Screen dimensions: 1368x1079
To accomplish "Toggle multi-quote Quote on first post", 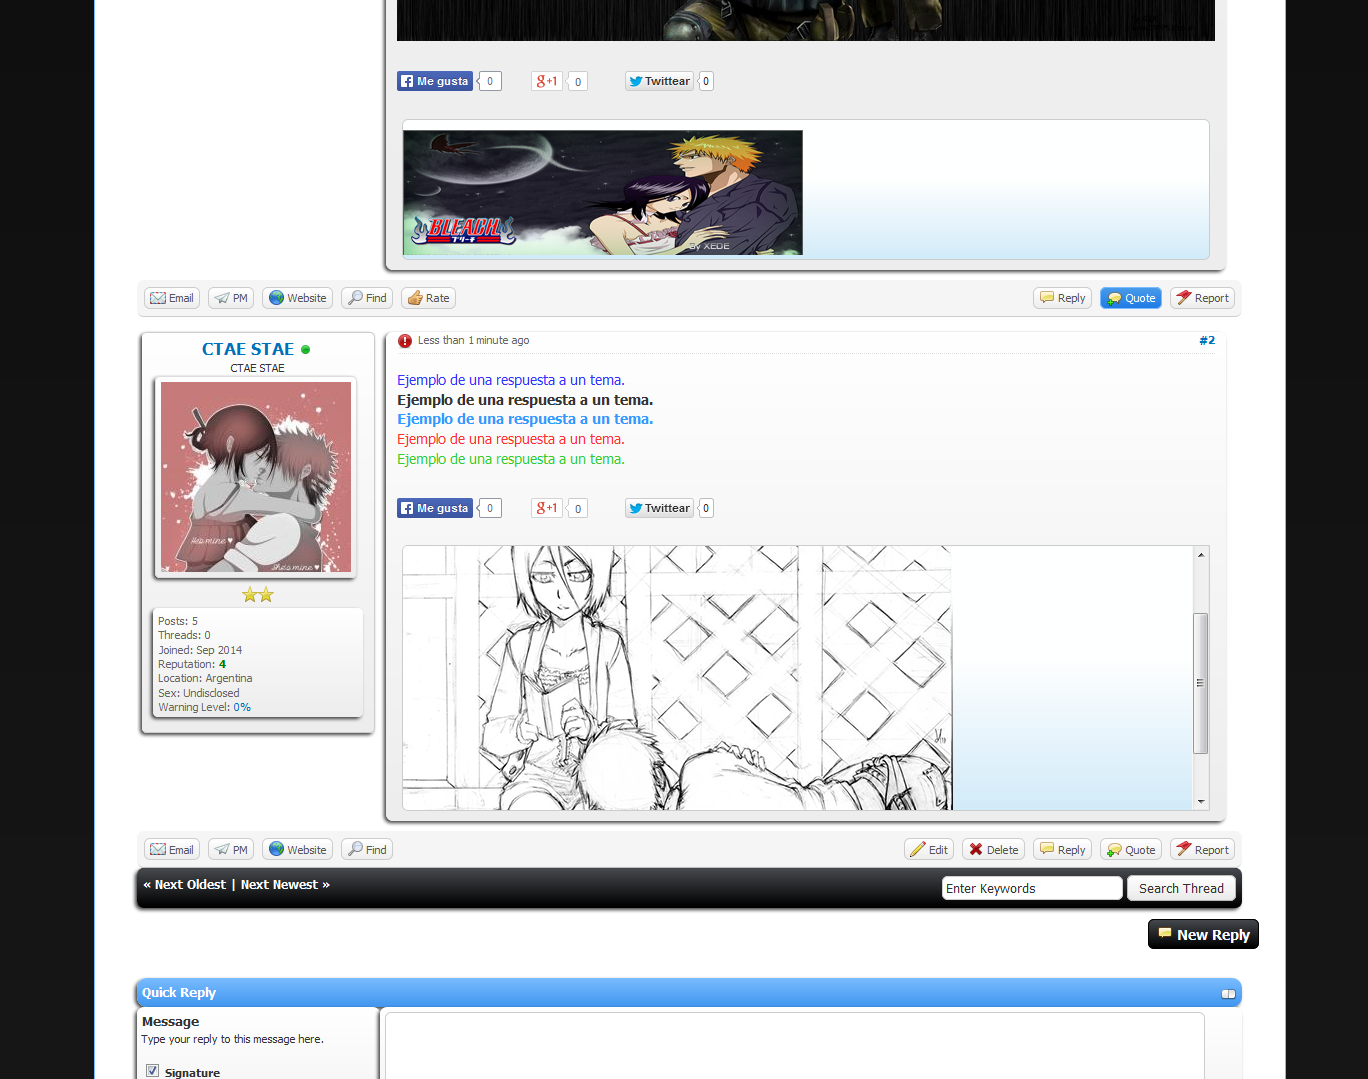I will point(1130,298).
